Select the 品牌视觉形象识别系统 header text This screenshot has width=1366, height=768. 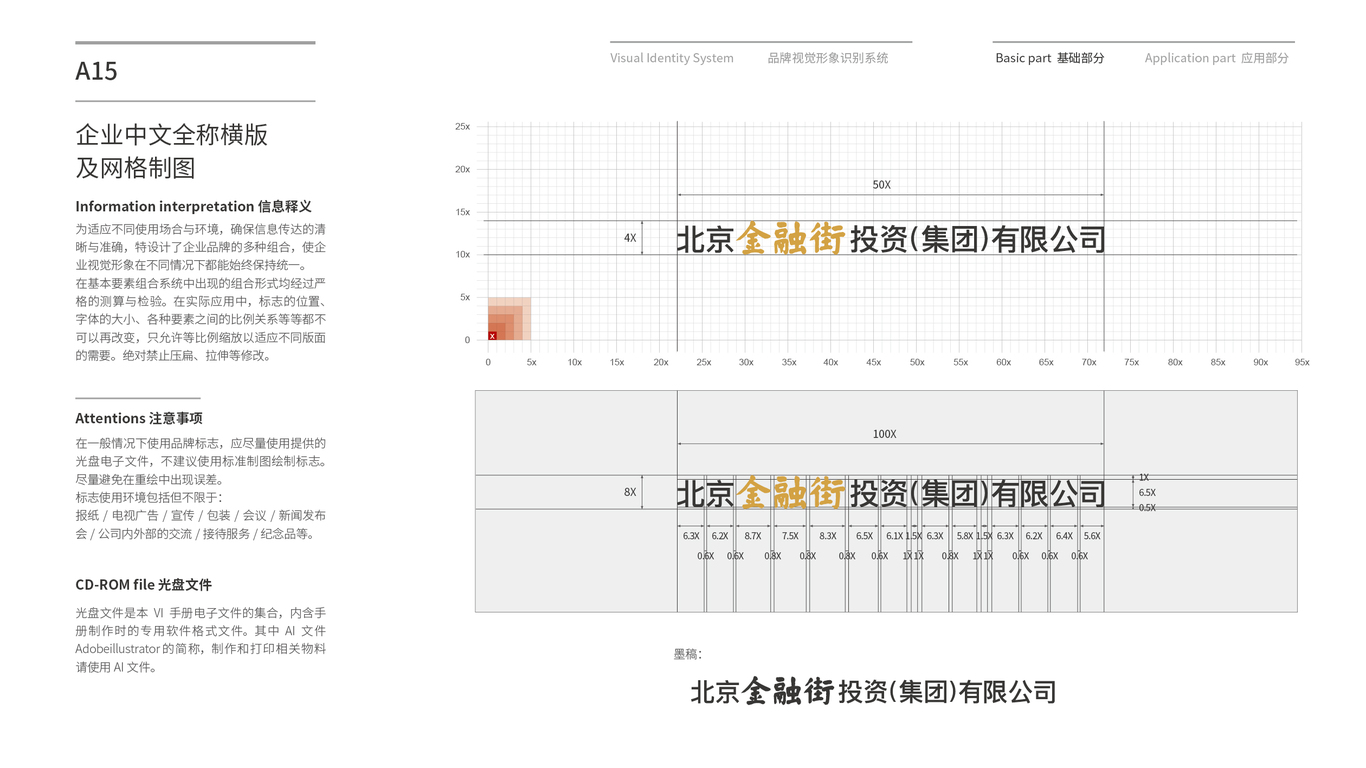828,58
